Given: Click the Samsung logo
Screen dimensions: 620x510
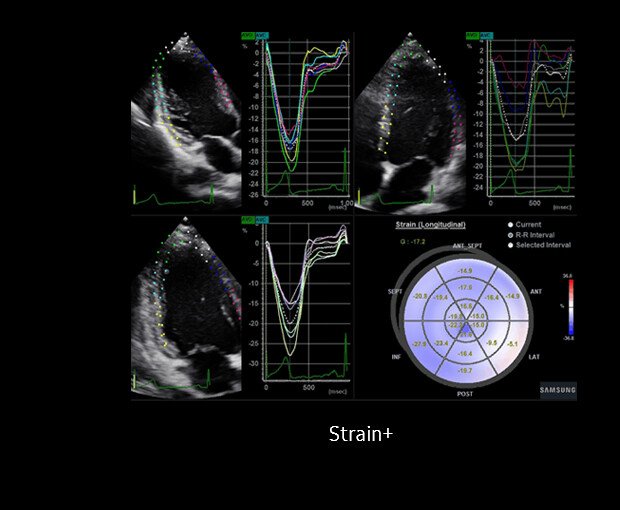Looking at the screenshot, I should coord(558,390).
